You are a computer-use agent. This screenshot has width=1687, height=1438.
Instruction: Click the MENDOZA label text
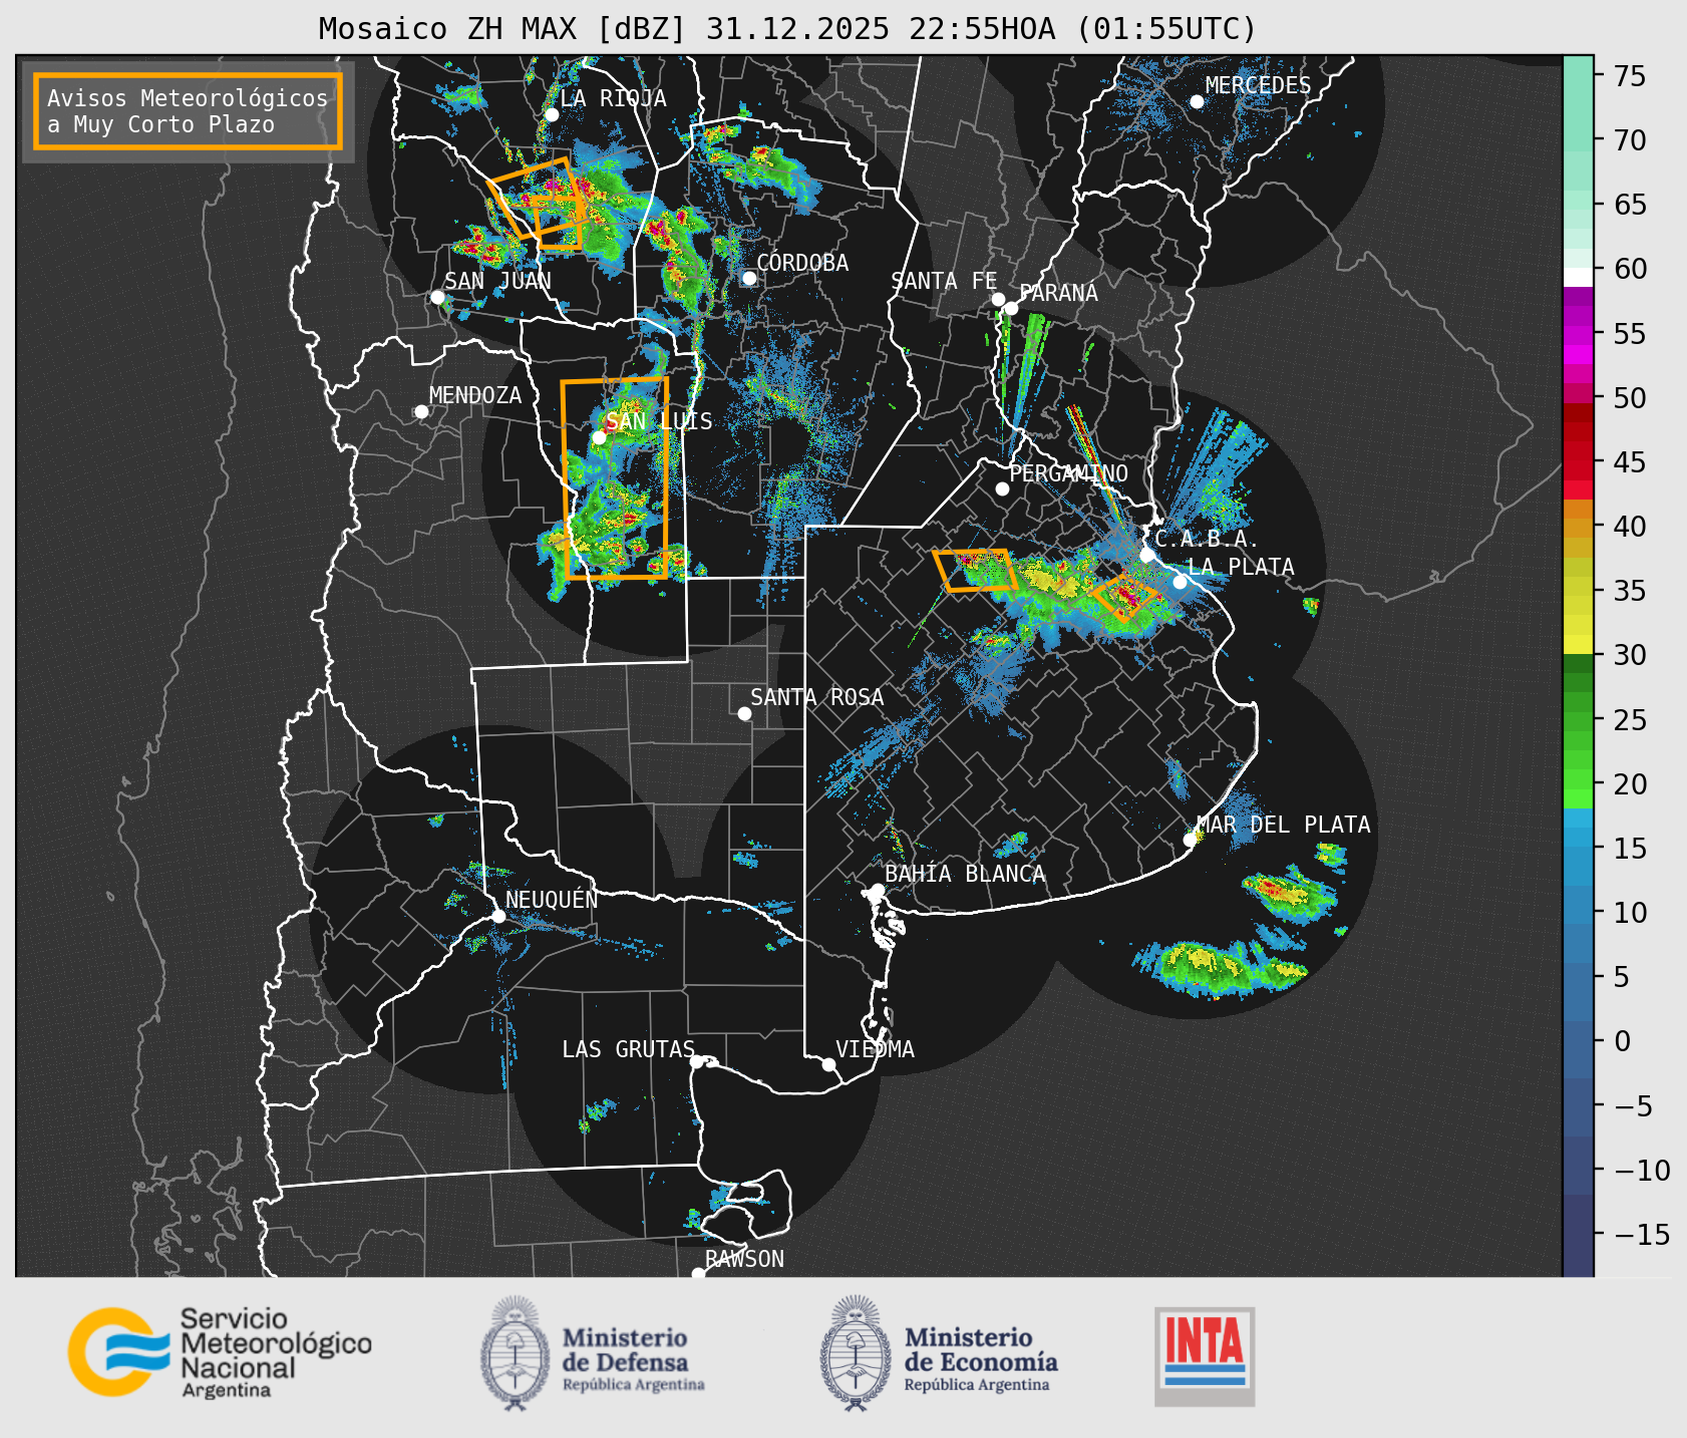476,395
